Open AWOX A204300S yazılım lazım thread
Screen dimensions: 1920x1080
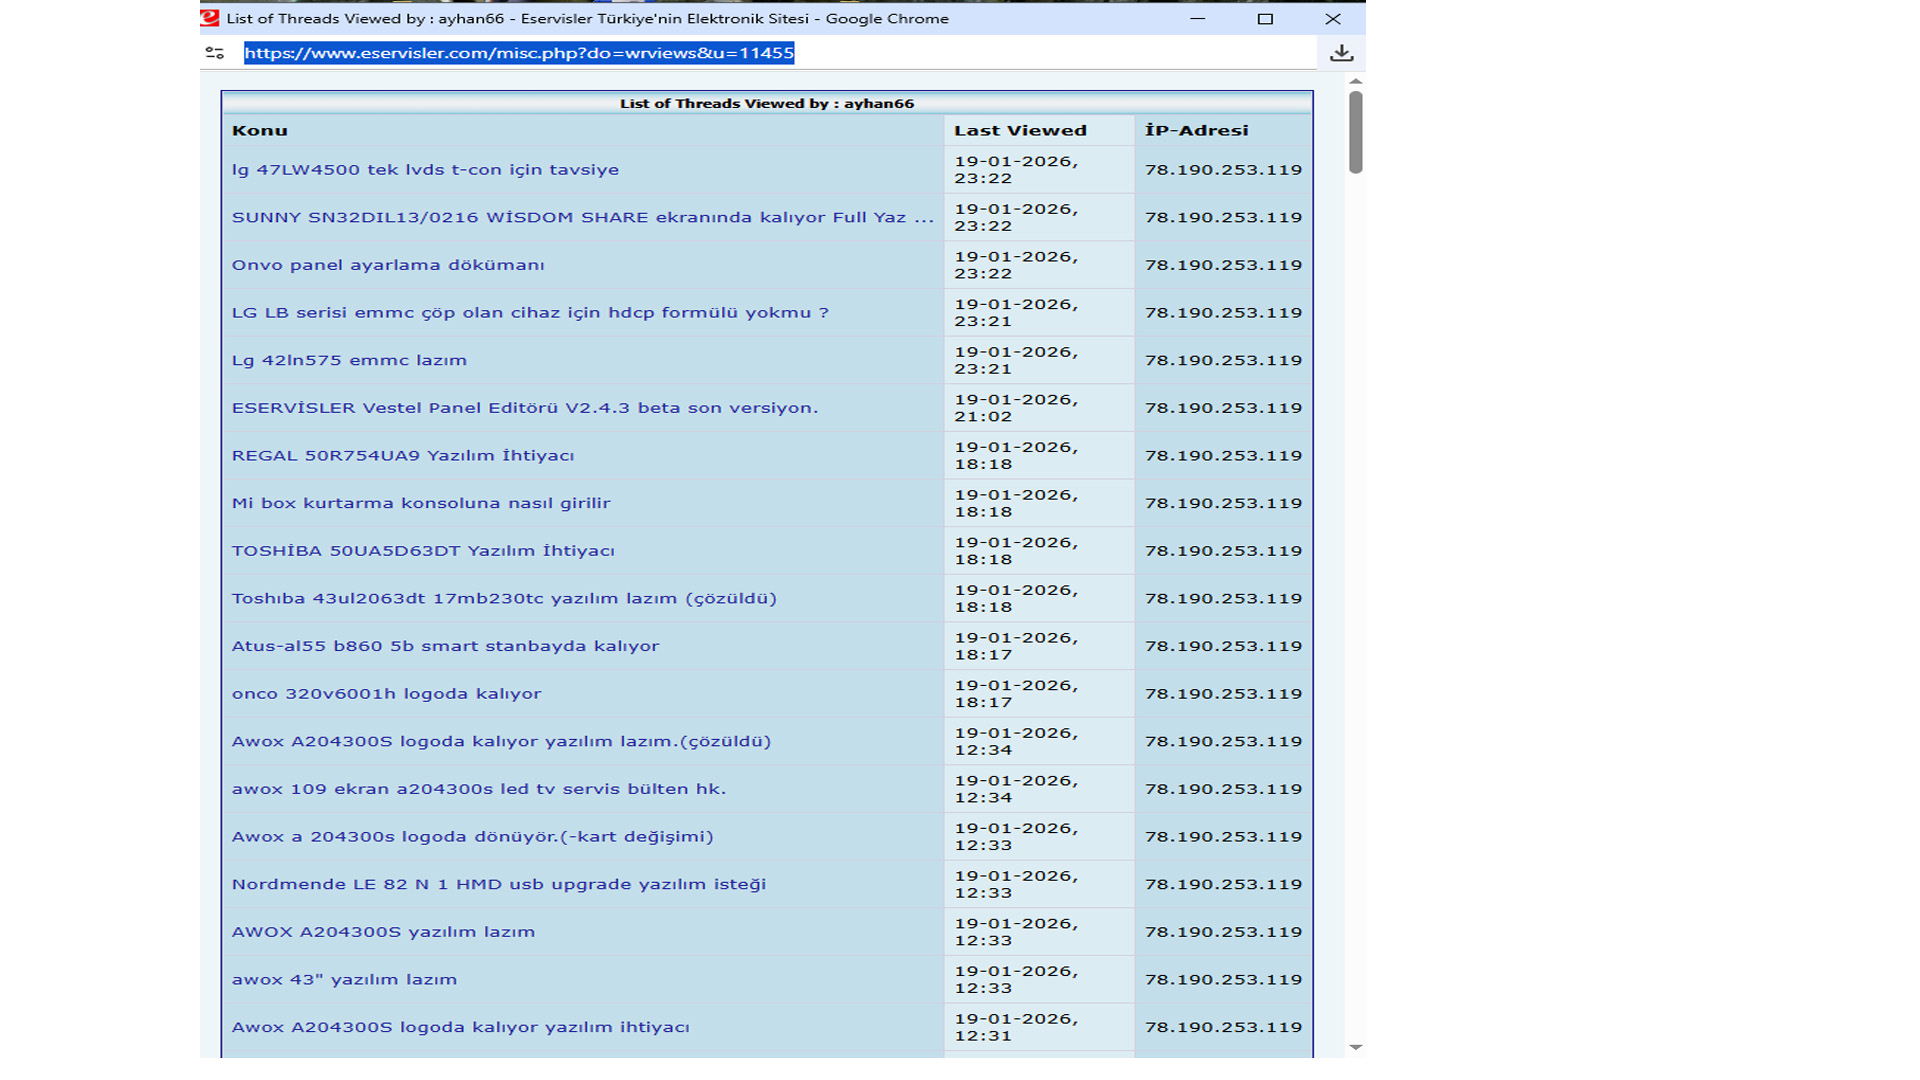pos(383,932)
